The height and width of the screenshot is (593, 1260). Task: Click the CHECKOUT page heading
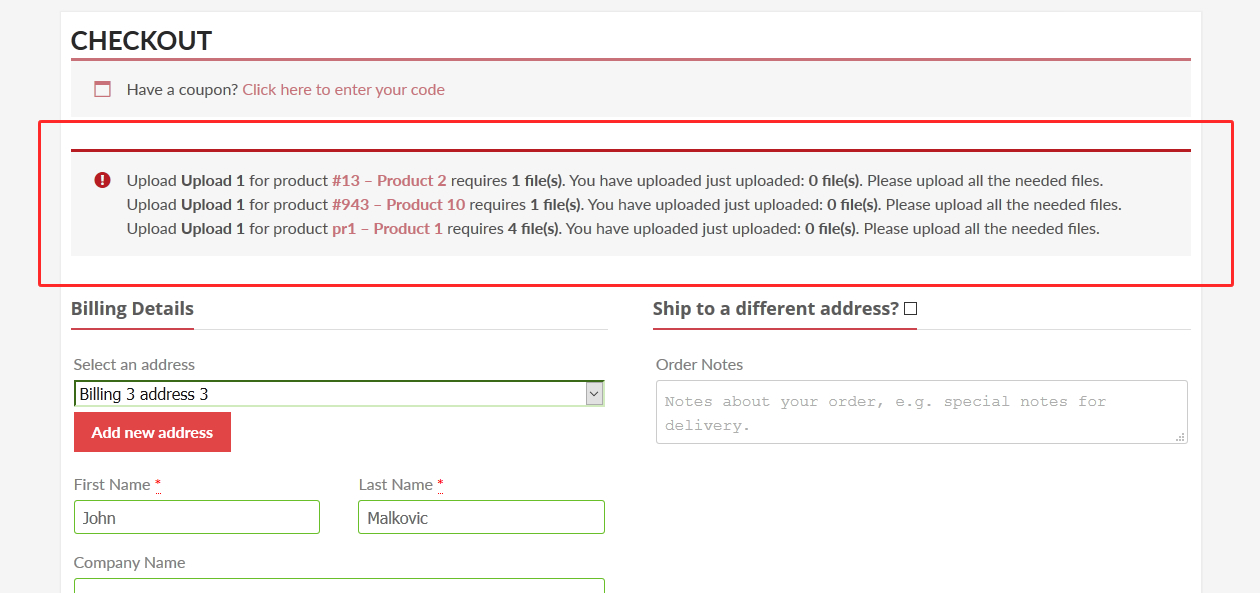tap(141, 41)
